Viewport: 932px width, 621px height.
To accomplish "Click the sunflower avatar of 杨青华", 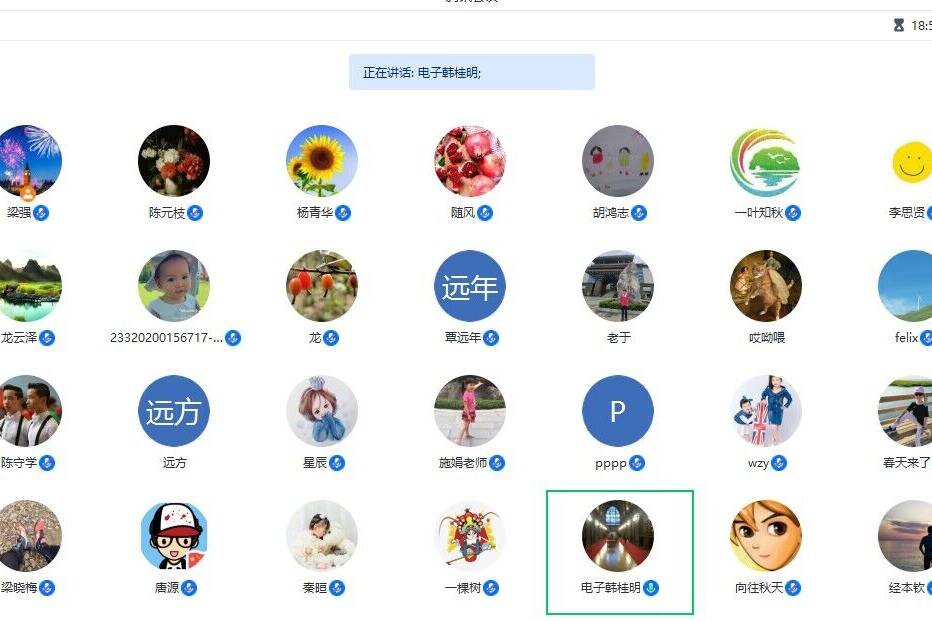I will (322, 160).
